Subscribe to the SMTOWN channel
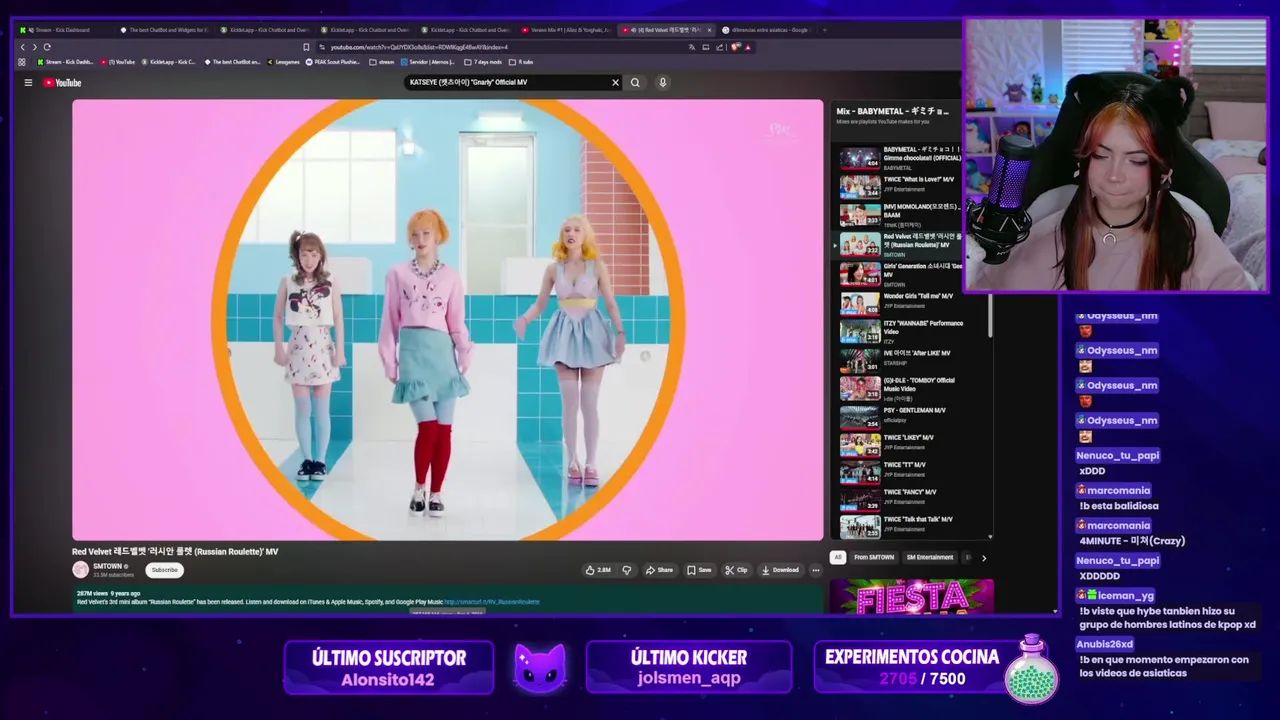1280x720 pixels. [164, 570]
